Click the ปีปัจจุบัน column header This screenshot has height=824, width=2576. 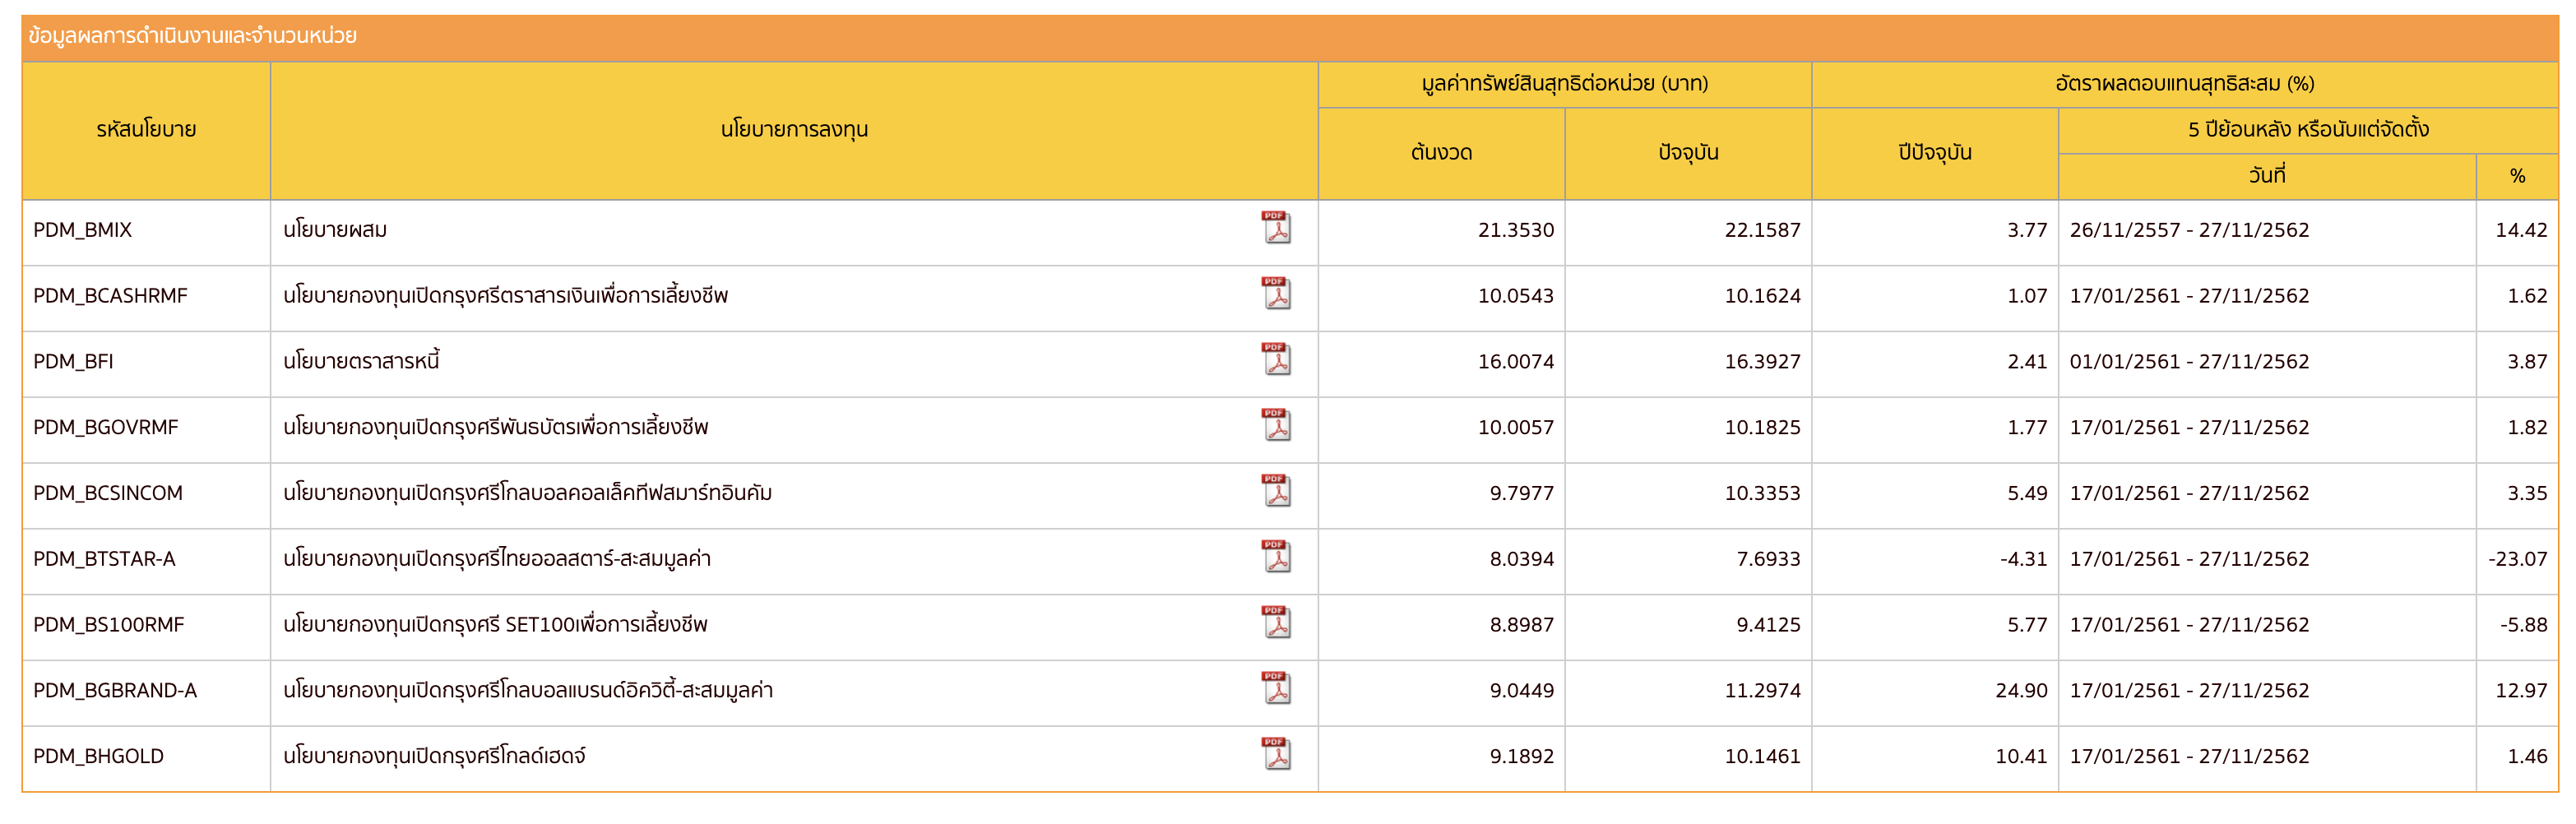coord(1934,153)
